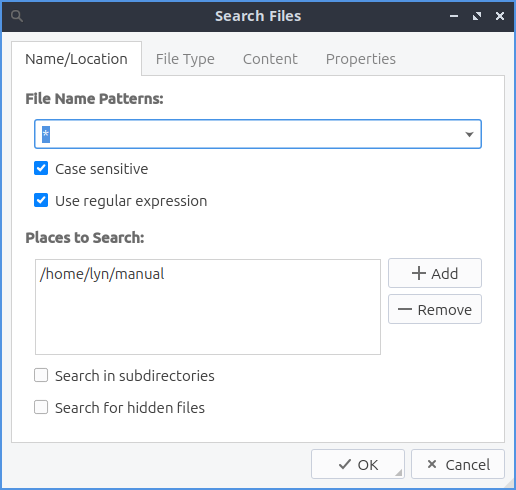Screen dimensions: 516x490
Task: Click the magnifier icon in title bar
Action: coord(17,16)
